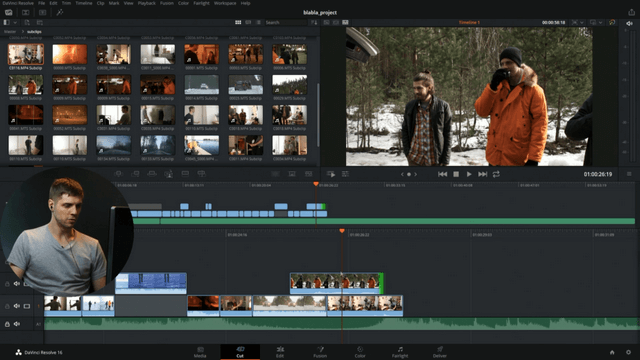The image size is (640, 360).
Task: Select Source Clip viewer mode icon
Action: click(327, 22)
